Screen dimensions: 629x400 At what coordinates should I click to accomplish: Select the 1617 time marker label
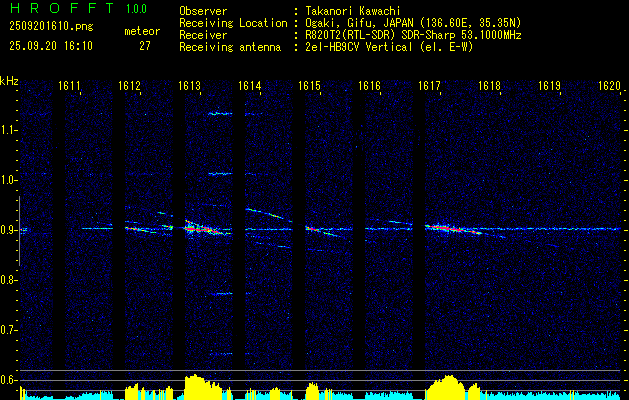click(x=429, y=85)
